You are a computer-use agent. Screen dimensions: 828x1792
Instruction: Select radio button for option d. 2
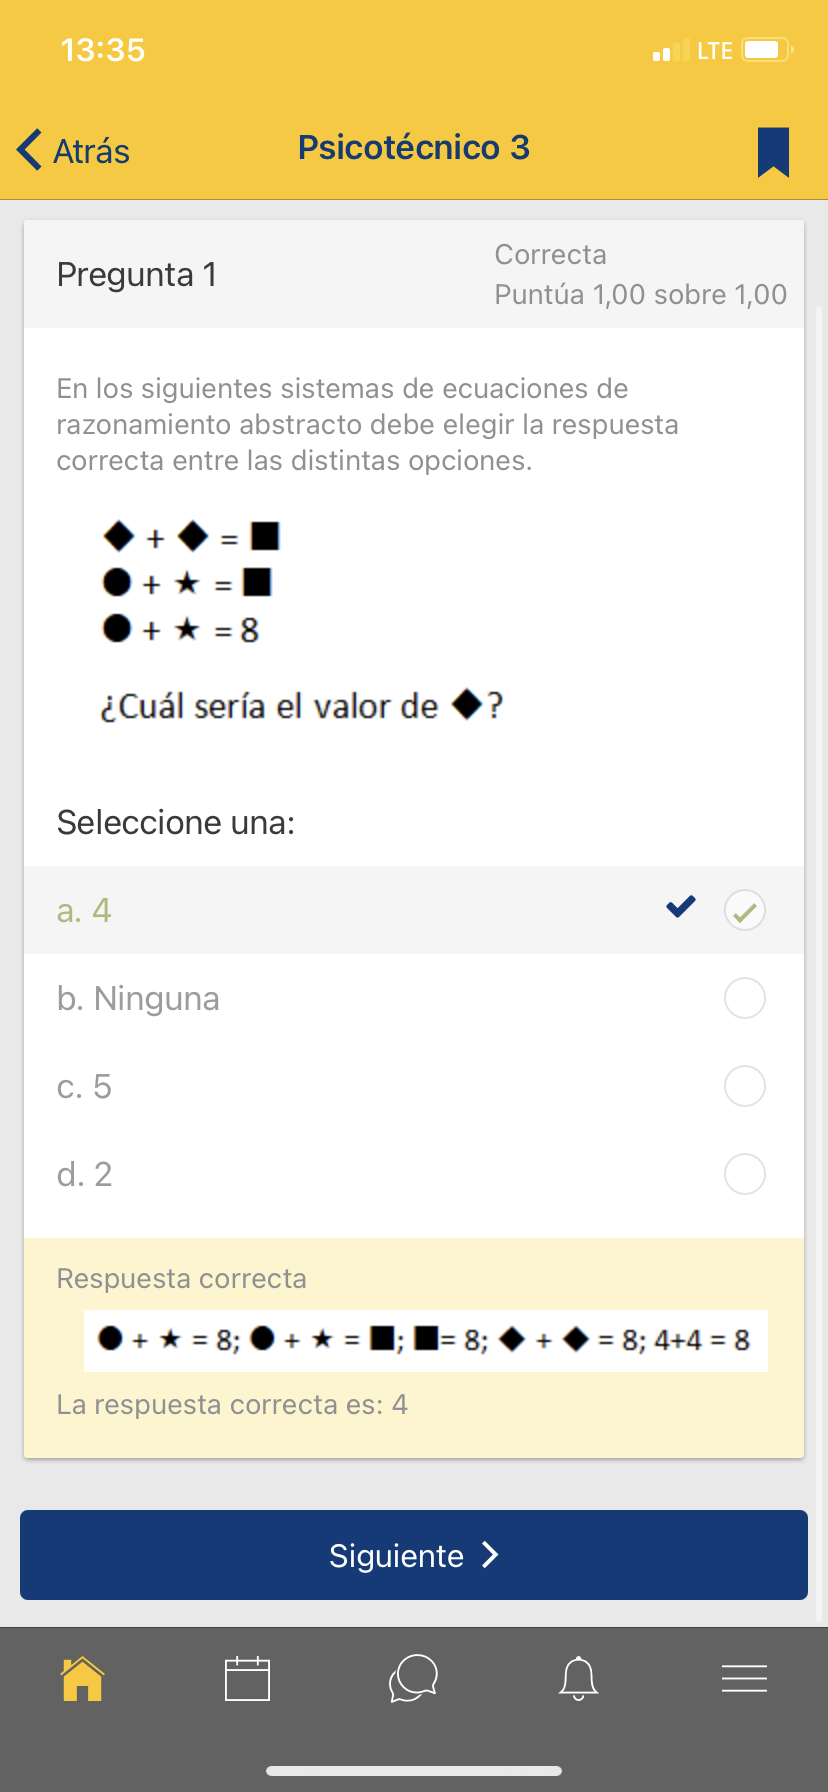[745, 1174]
